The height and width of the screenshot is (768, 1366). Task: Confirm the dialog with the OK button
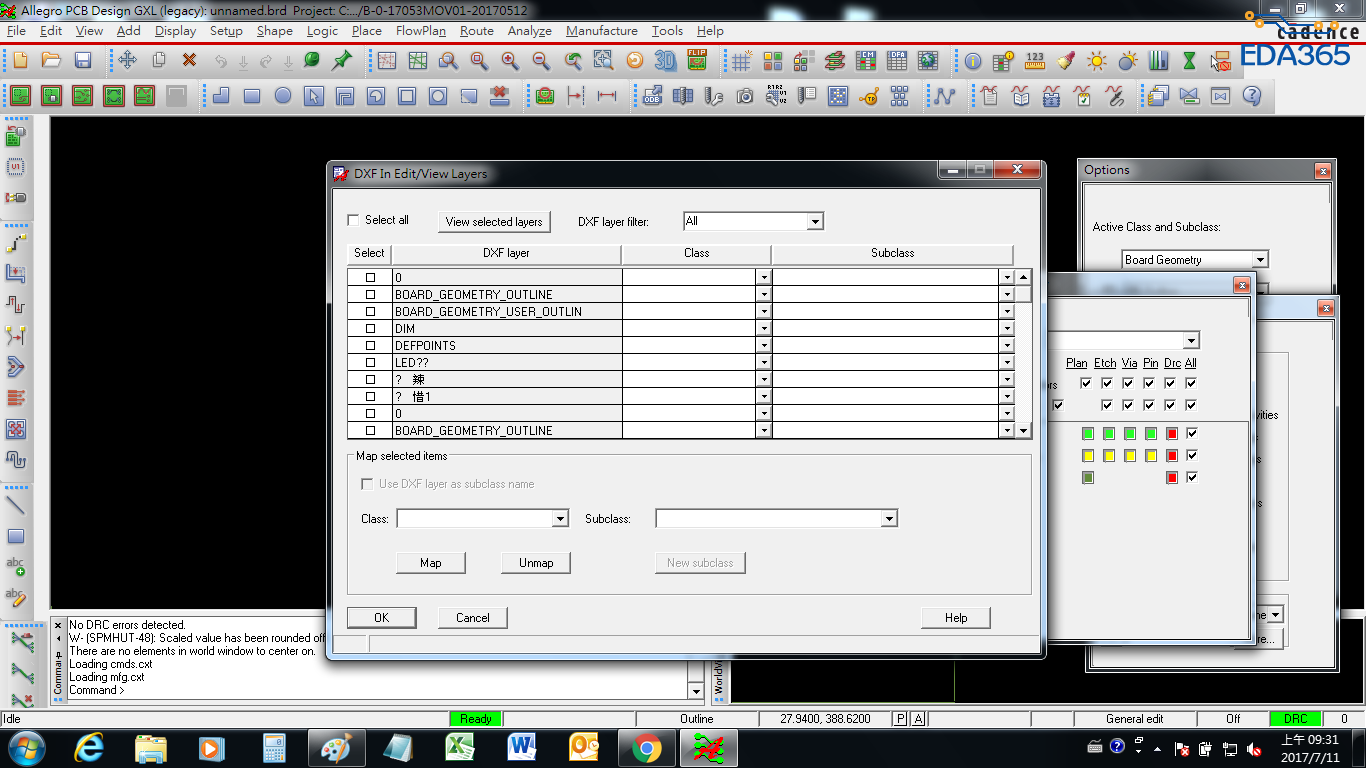(x=381, y=618)
